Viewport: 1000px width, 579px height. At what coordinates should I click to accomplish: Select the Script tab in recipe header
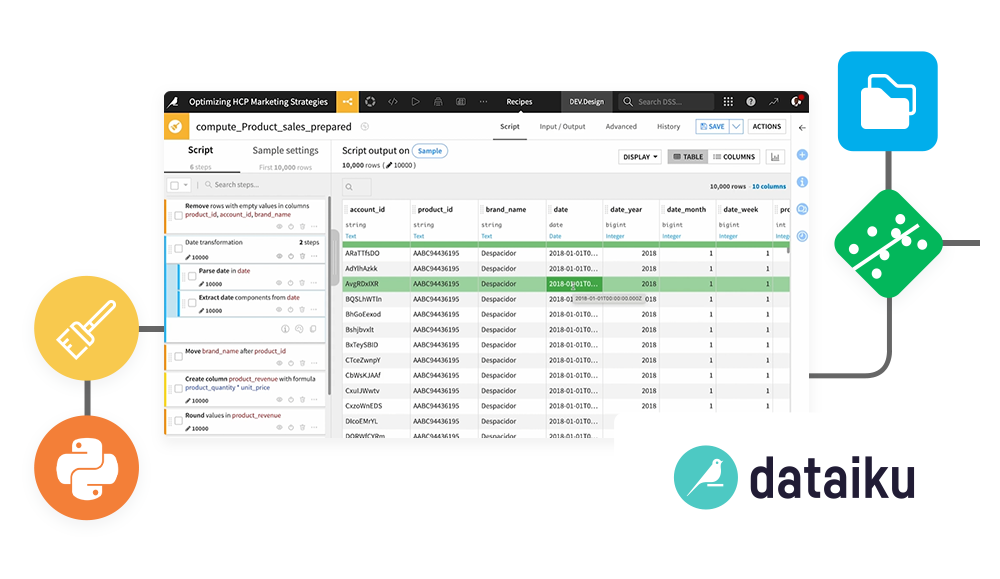click(x=510, y=126)
